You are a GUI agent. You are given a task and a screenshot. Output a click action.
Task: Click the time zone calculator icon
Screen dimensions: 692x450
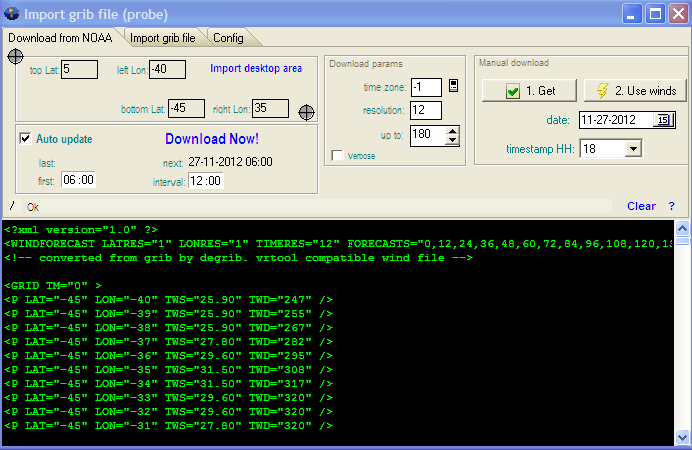(454, 86)
